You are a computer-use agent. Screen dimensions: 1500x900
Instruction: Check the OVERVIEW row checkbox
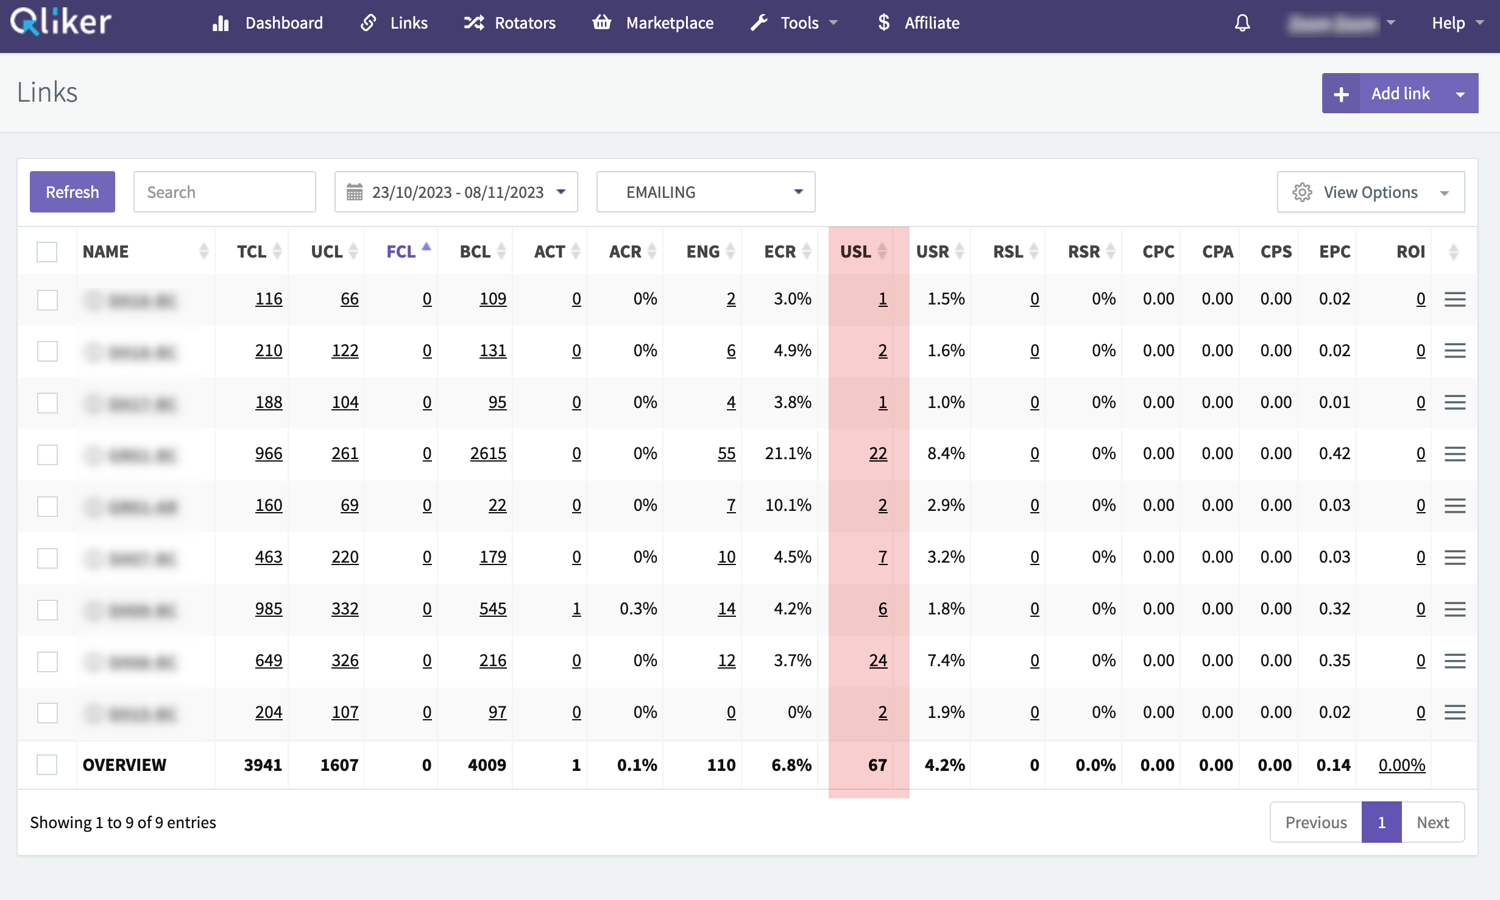pyautogui.click(x=47, y=765)
